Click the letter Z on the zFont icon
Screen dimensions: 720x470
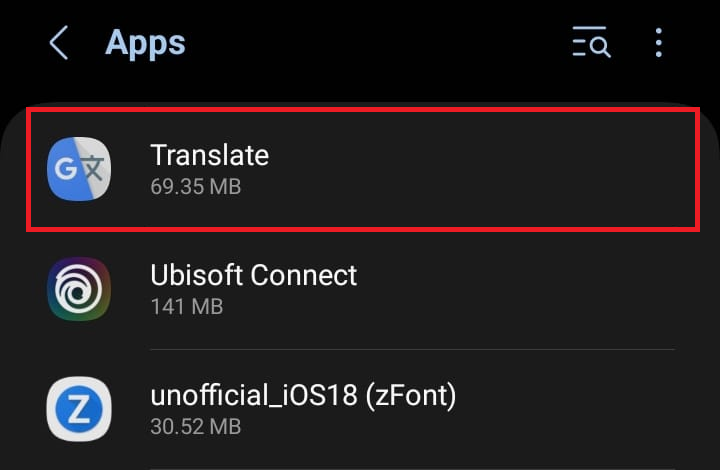coord(79,410)
